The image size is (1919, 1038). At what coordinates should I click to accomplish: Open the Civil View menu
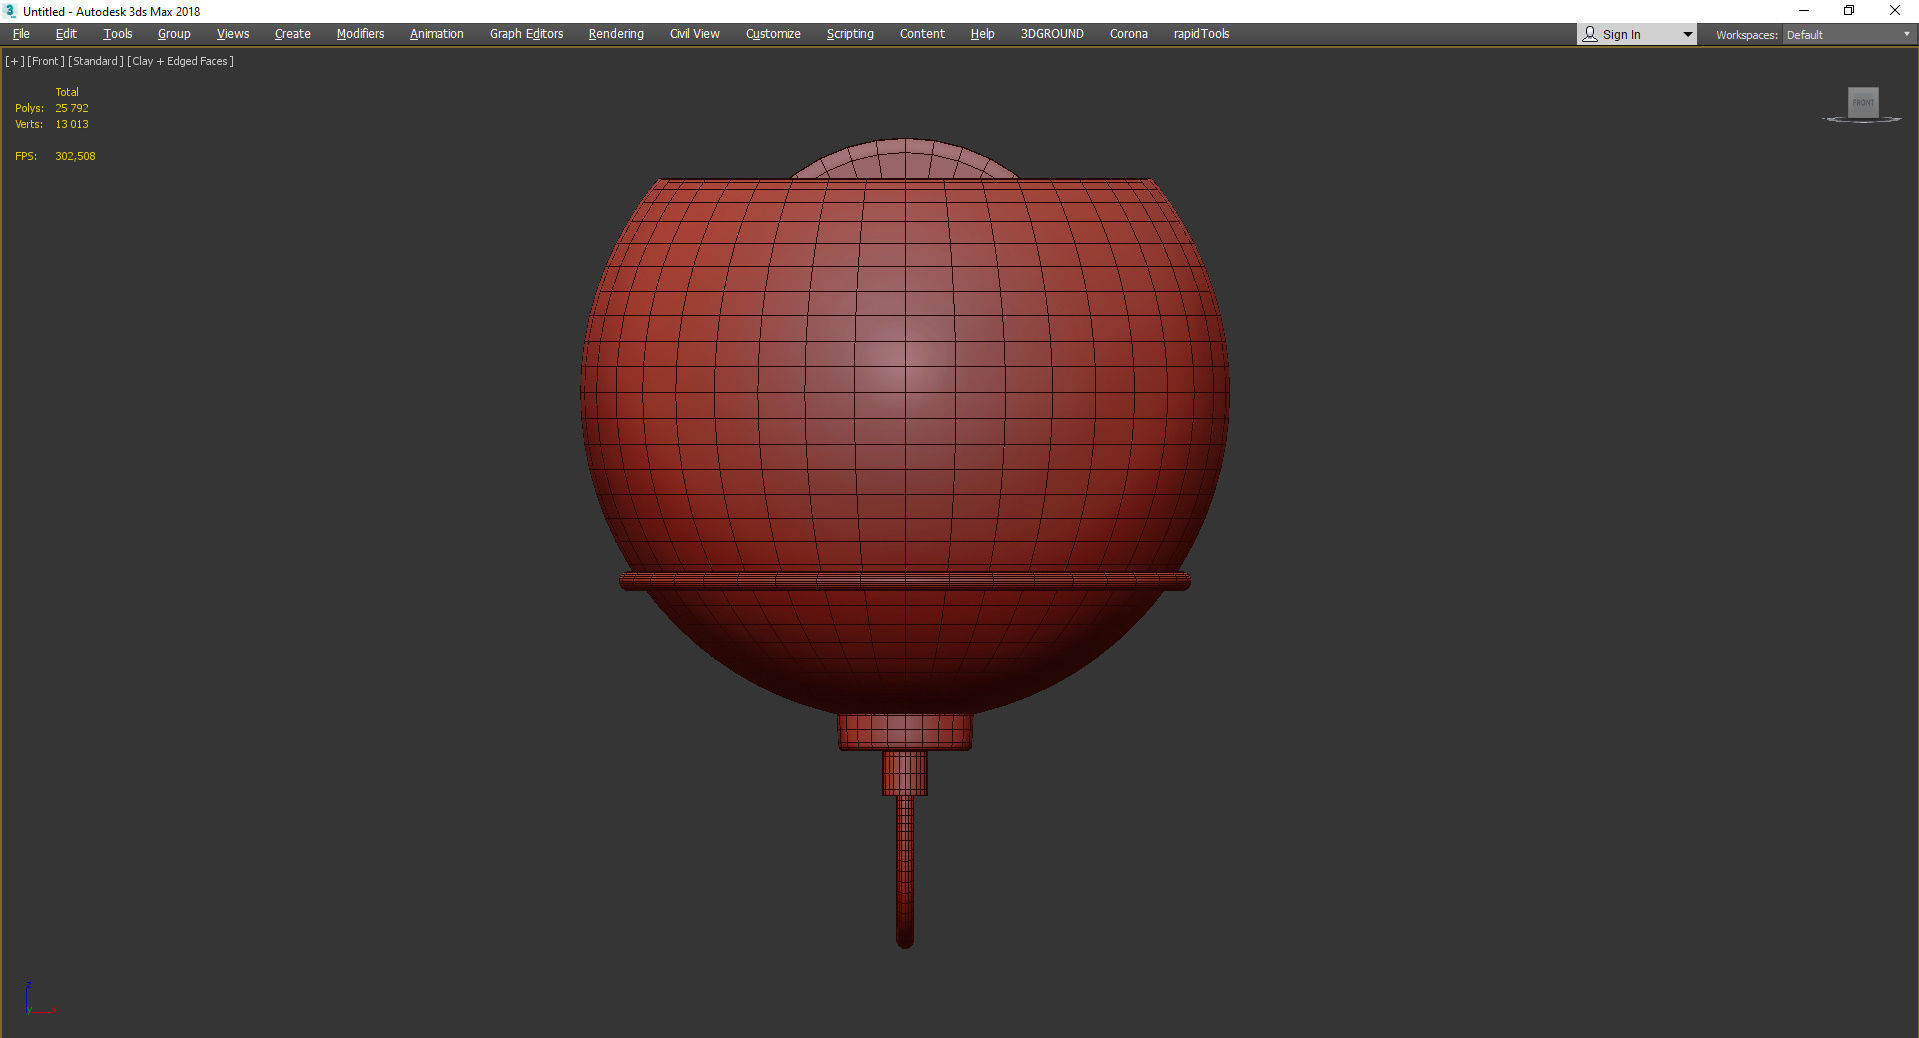[x=695, y=34]
